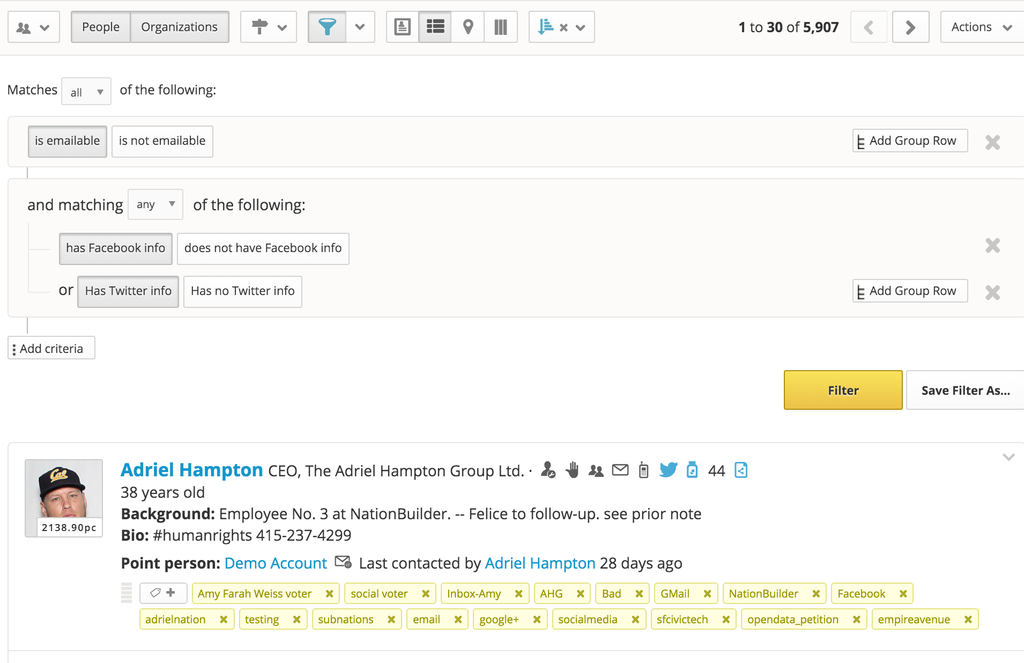1024x663 pixels.
Task: Click the 'opendata_petition' tag label
Action: click(x=793, y=619)
